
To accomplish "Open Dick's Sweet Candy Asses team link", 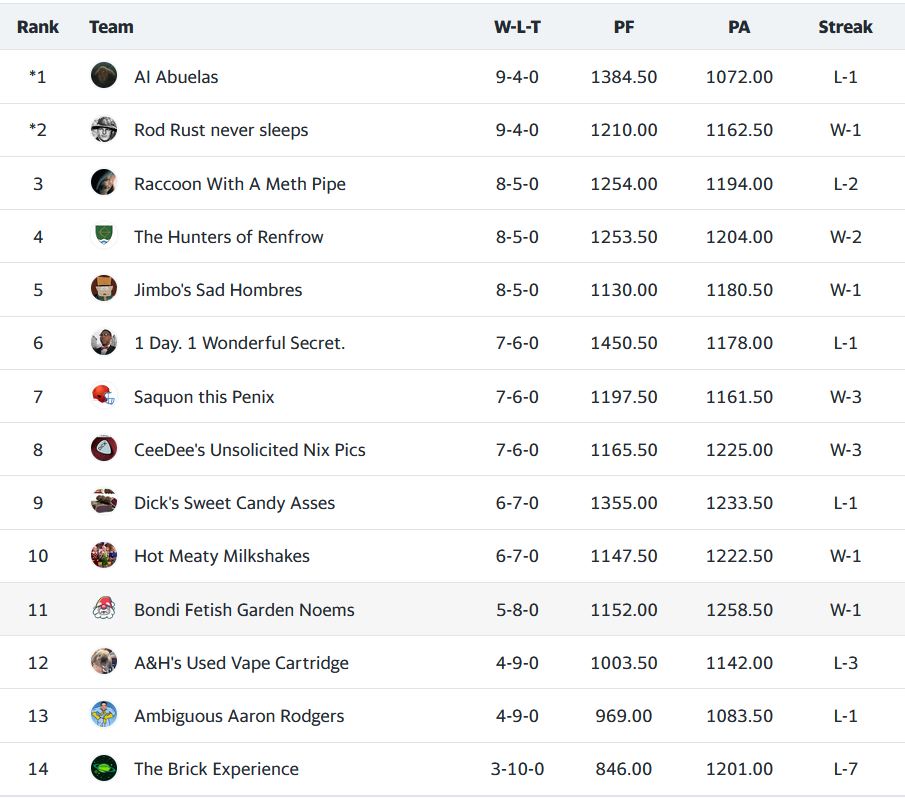I will (x=234, y=503).
